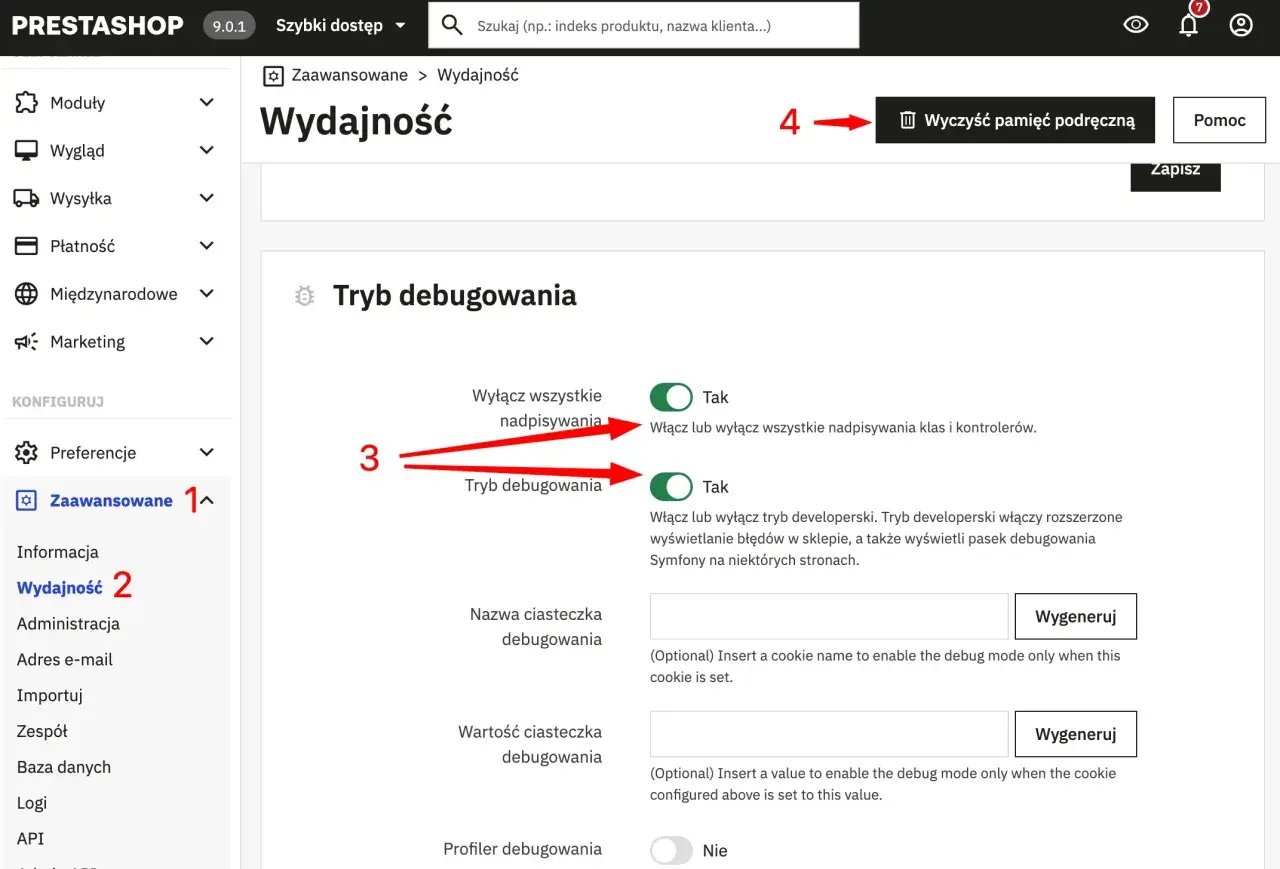Screen dimensions: 1280x869
Task: Collapse Zaawansowane menu chevron
Action: tap(207, 500)
